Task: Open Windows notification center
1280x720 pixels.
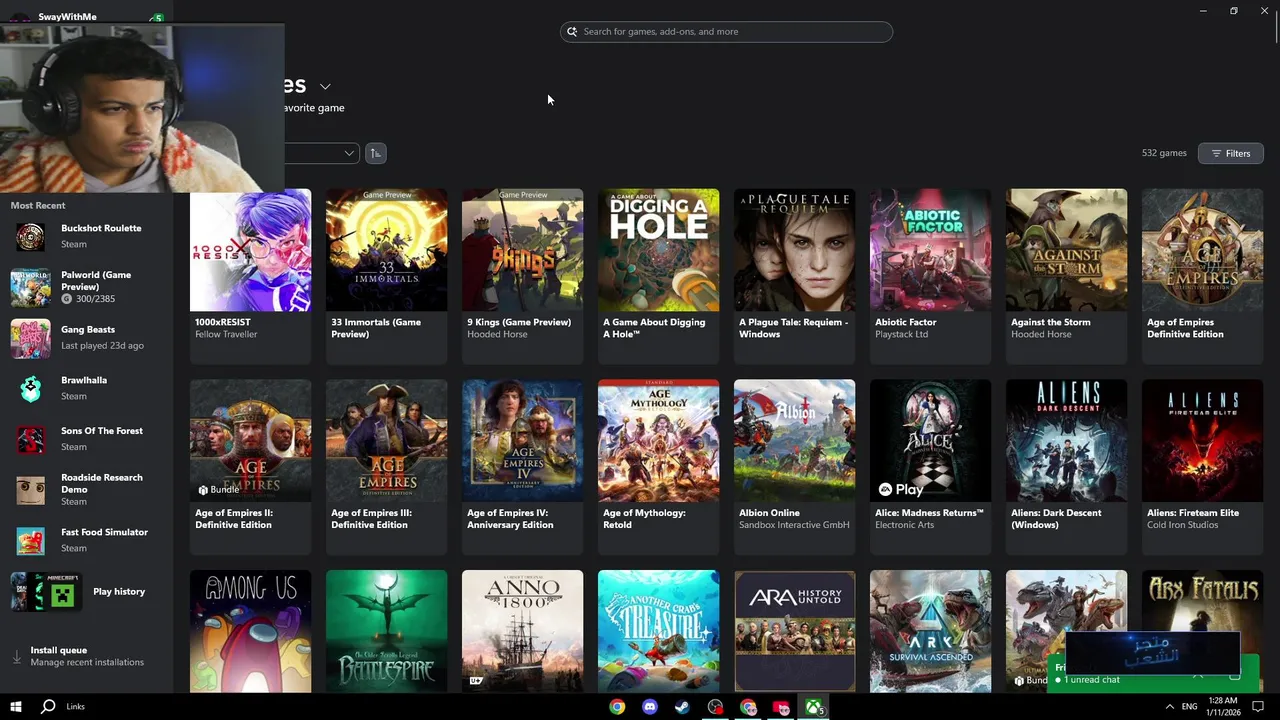Action: (1258, 707)
